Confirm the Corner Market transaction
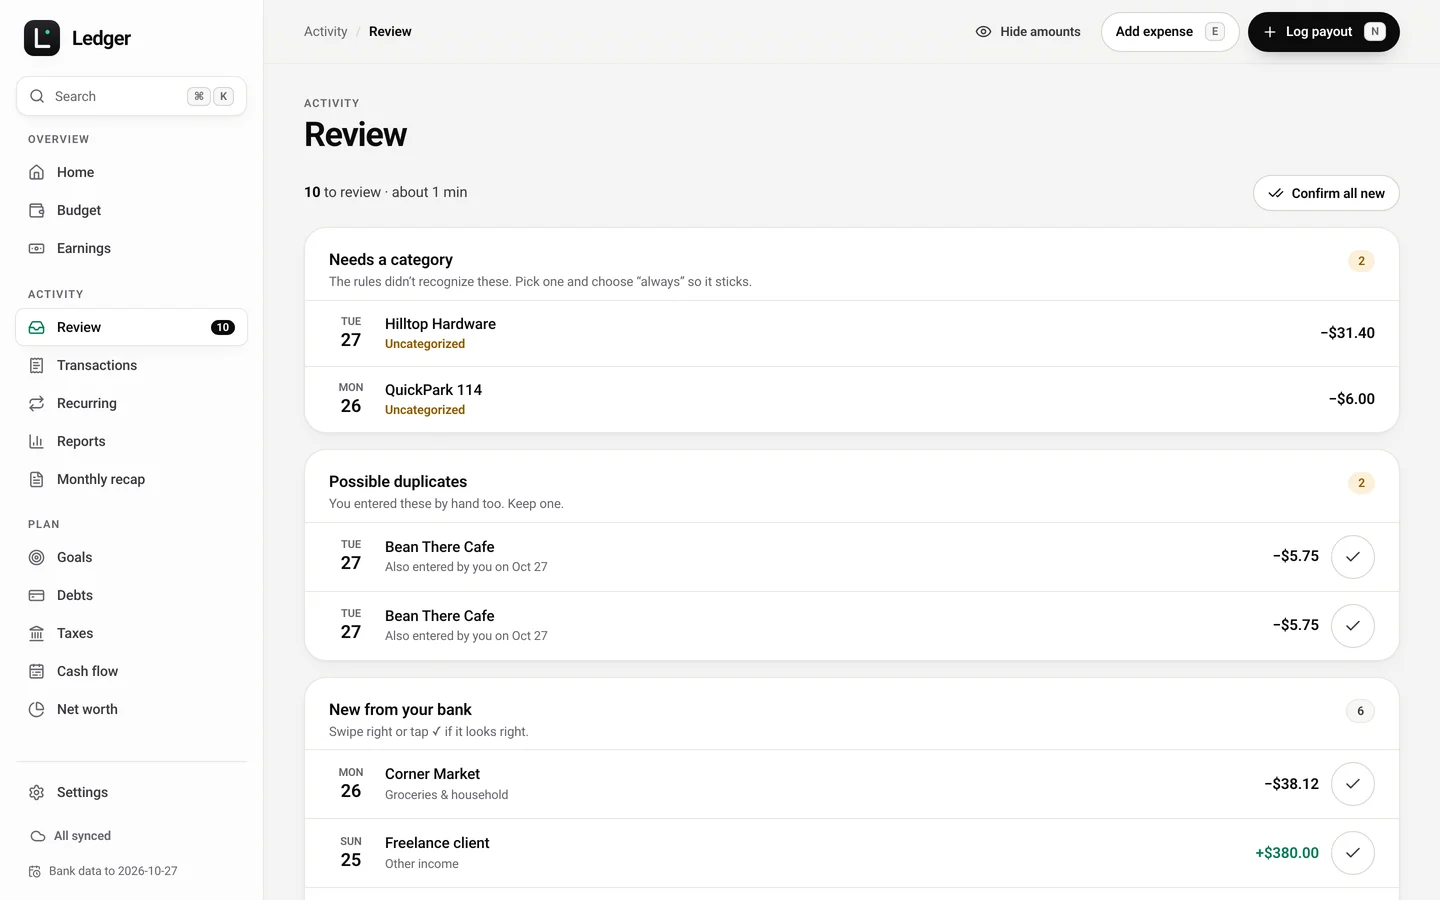This screenshot has height=900, width=1440. [1353, 784]
